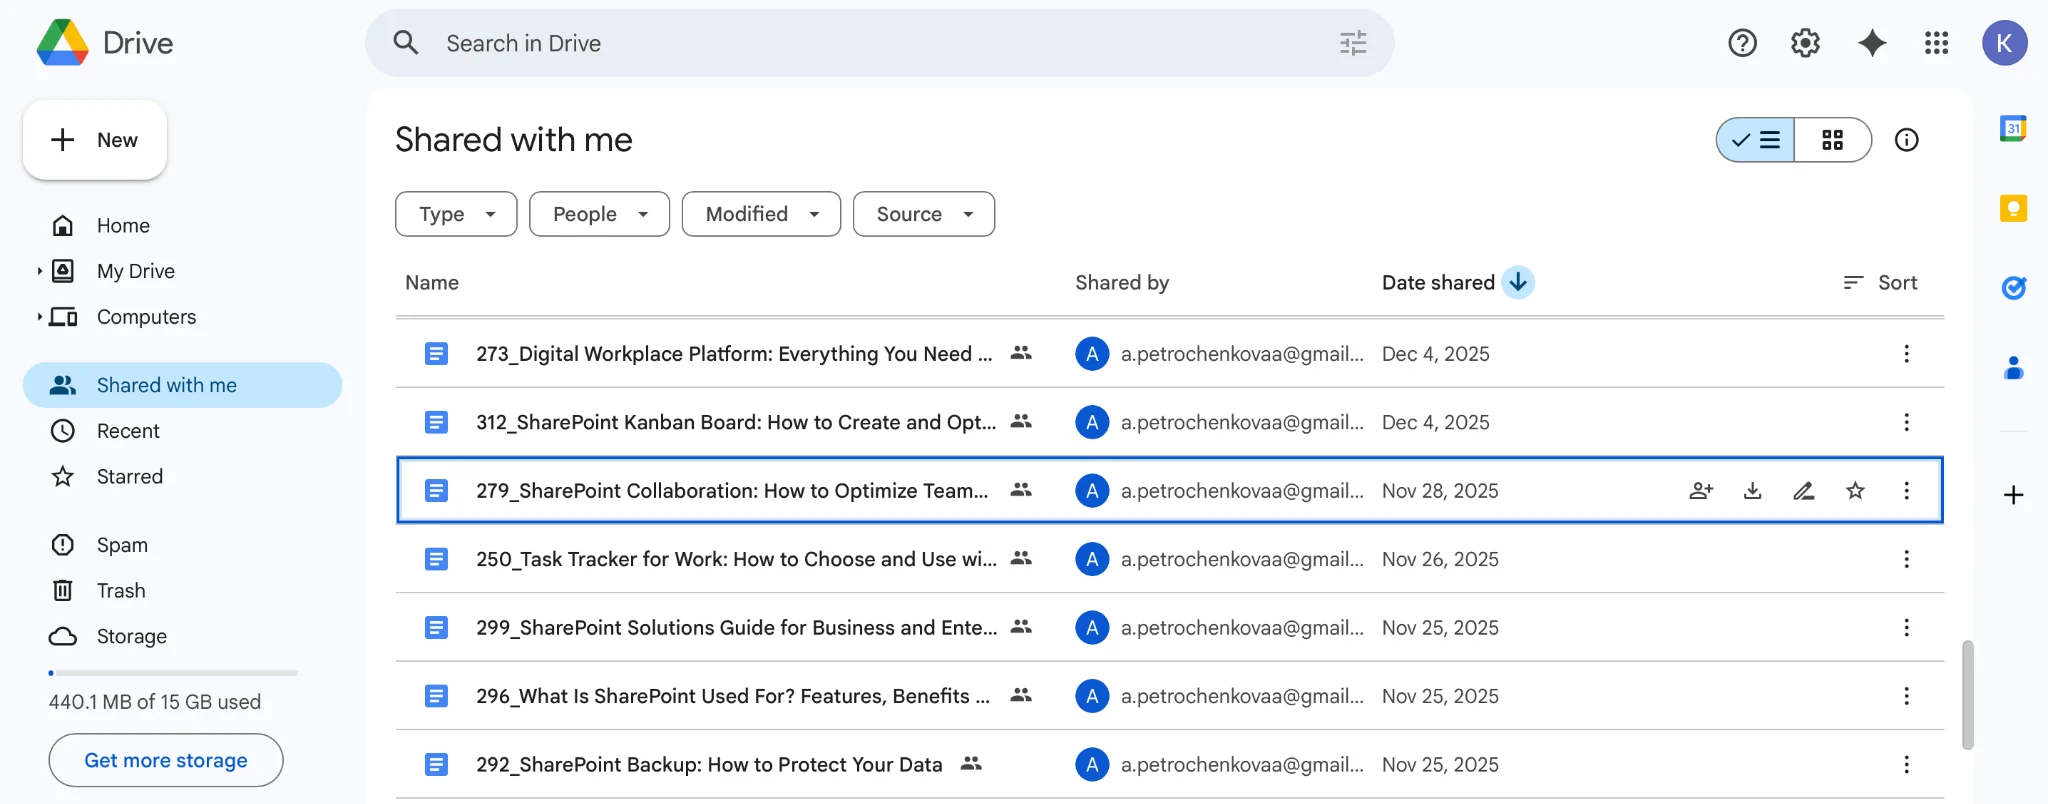This screenshot has height=804, width=2048.
Task: Open the account avatar K
Action: click(x=2004, y=43)
